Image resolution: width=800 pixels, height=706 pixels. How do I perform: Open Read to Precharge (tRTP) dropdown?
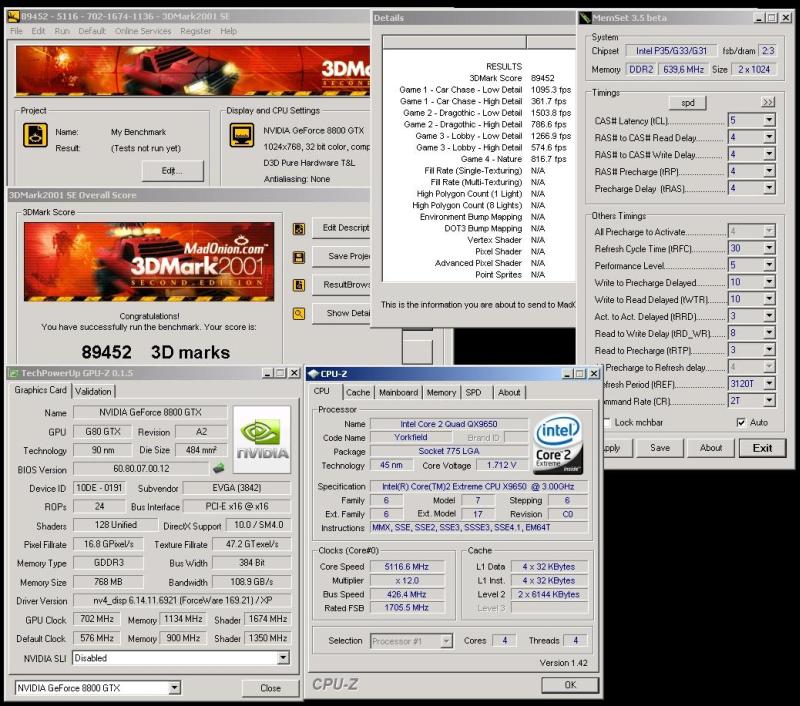pyautogui.click(x=769, y=349)
